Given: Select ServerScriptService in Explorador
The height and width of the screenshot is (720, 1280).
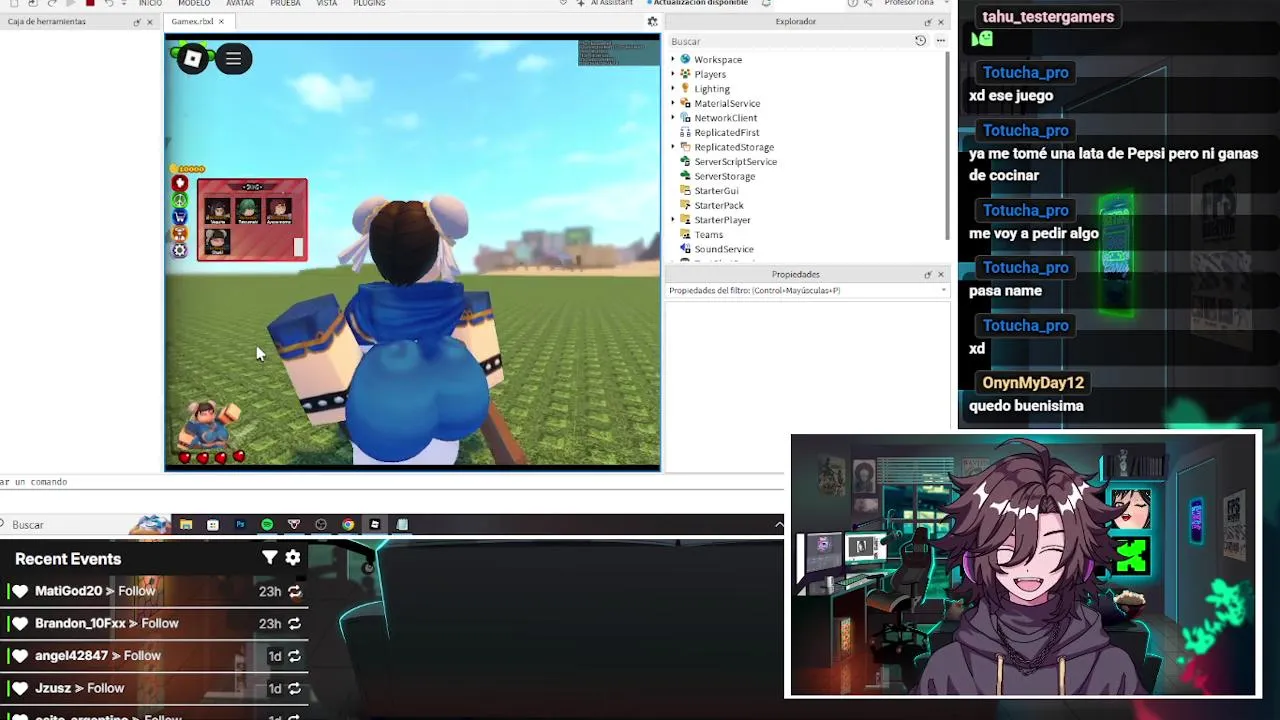Looking at the screenshot, I should coord(735,162).
